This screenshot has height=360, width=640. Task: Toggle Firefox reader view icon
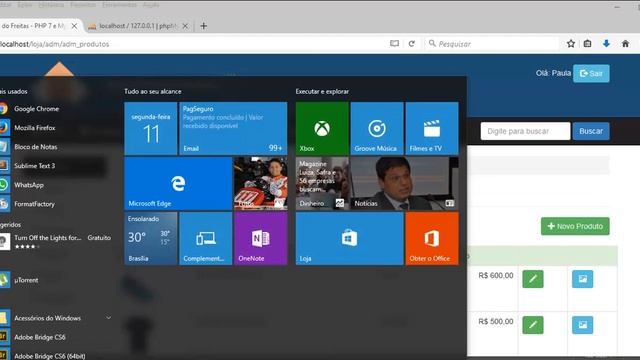(x=394, y=44)
